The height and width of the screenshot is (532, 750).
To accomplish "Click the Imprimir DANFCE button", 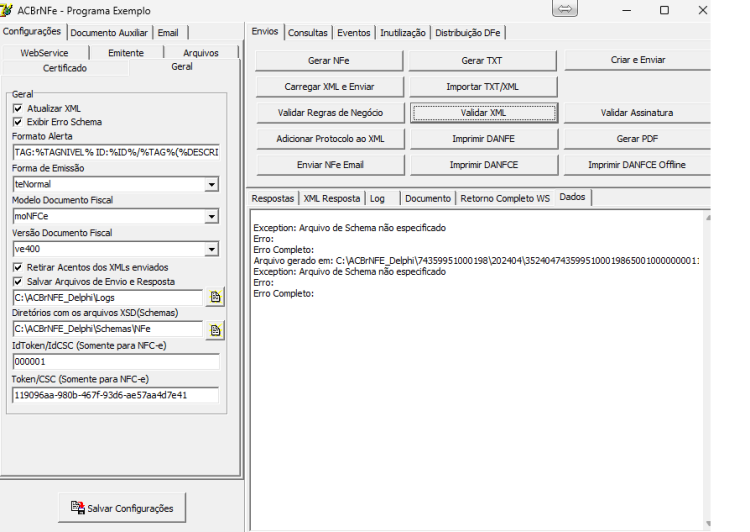I will click(x=484, y=165).
